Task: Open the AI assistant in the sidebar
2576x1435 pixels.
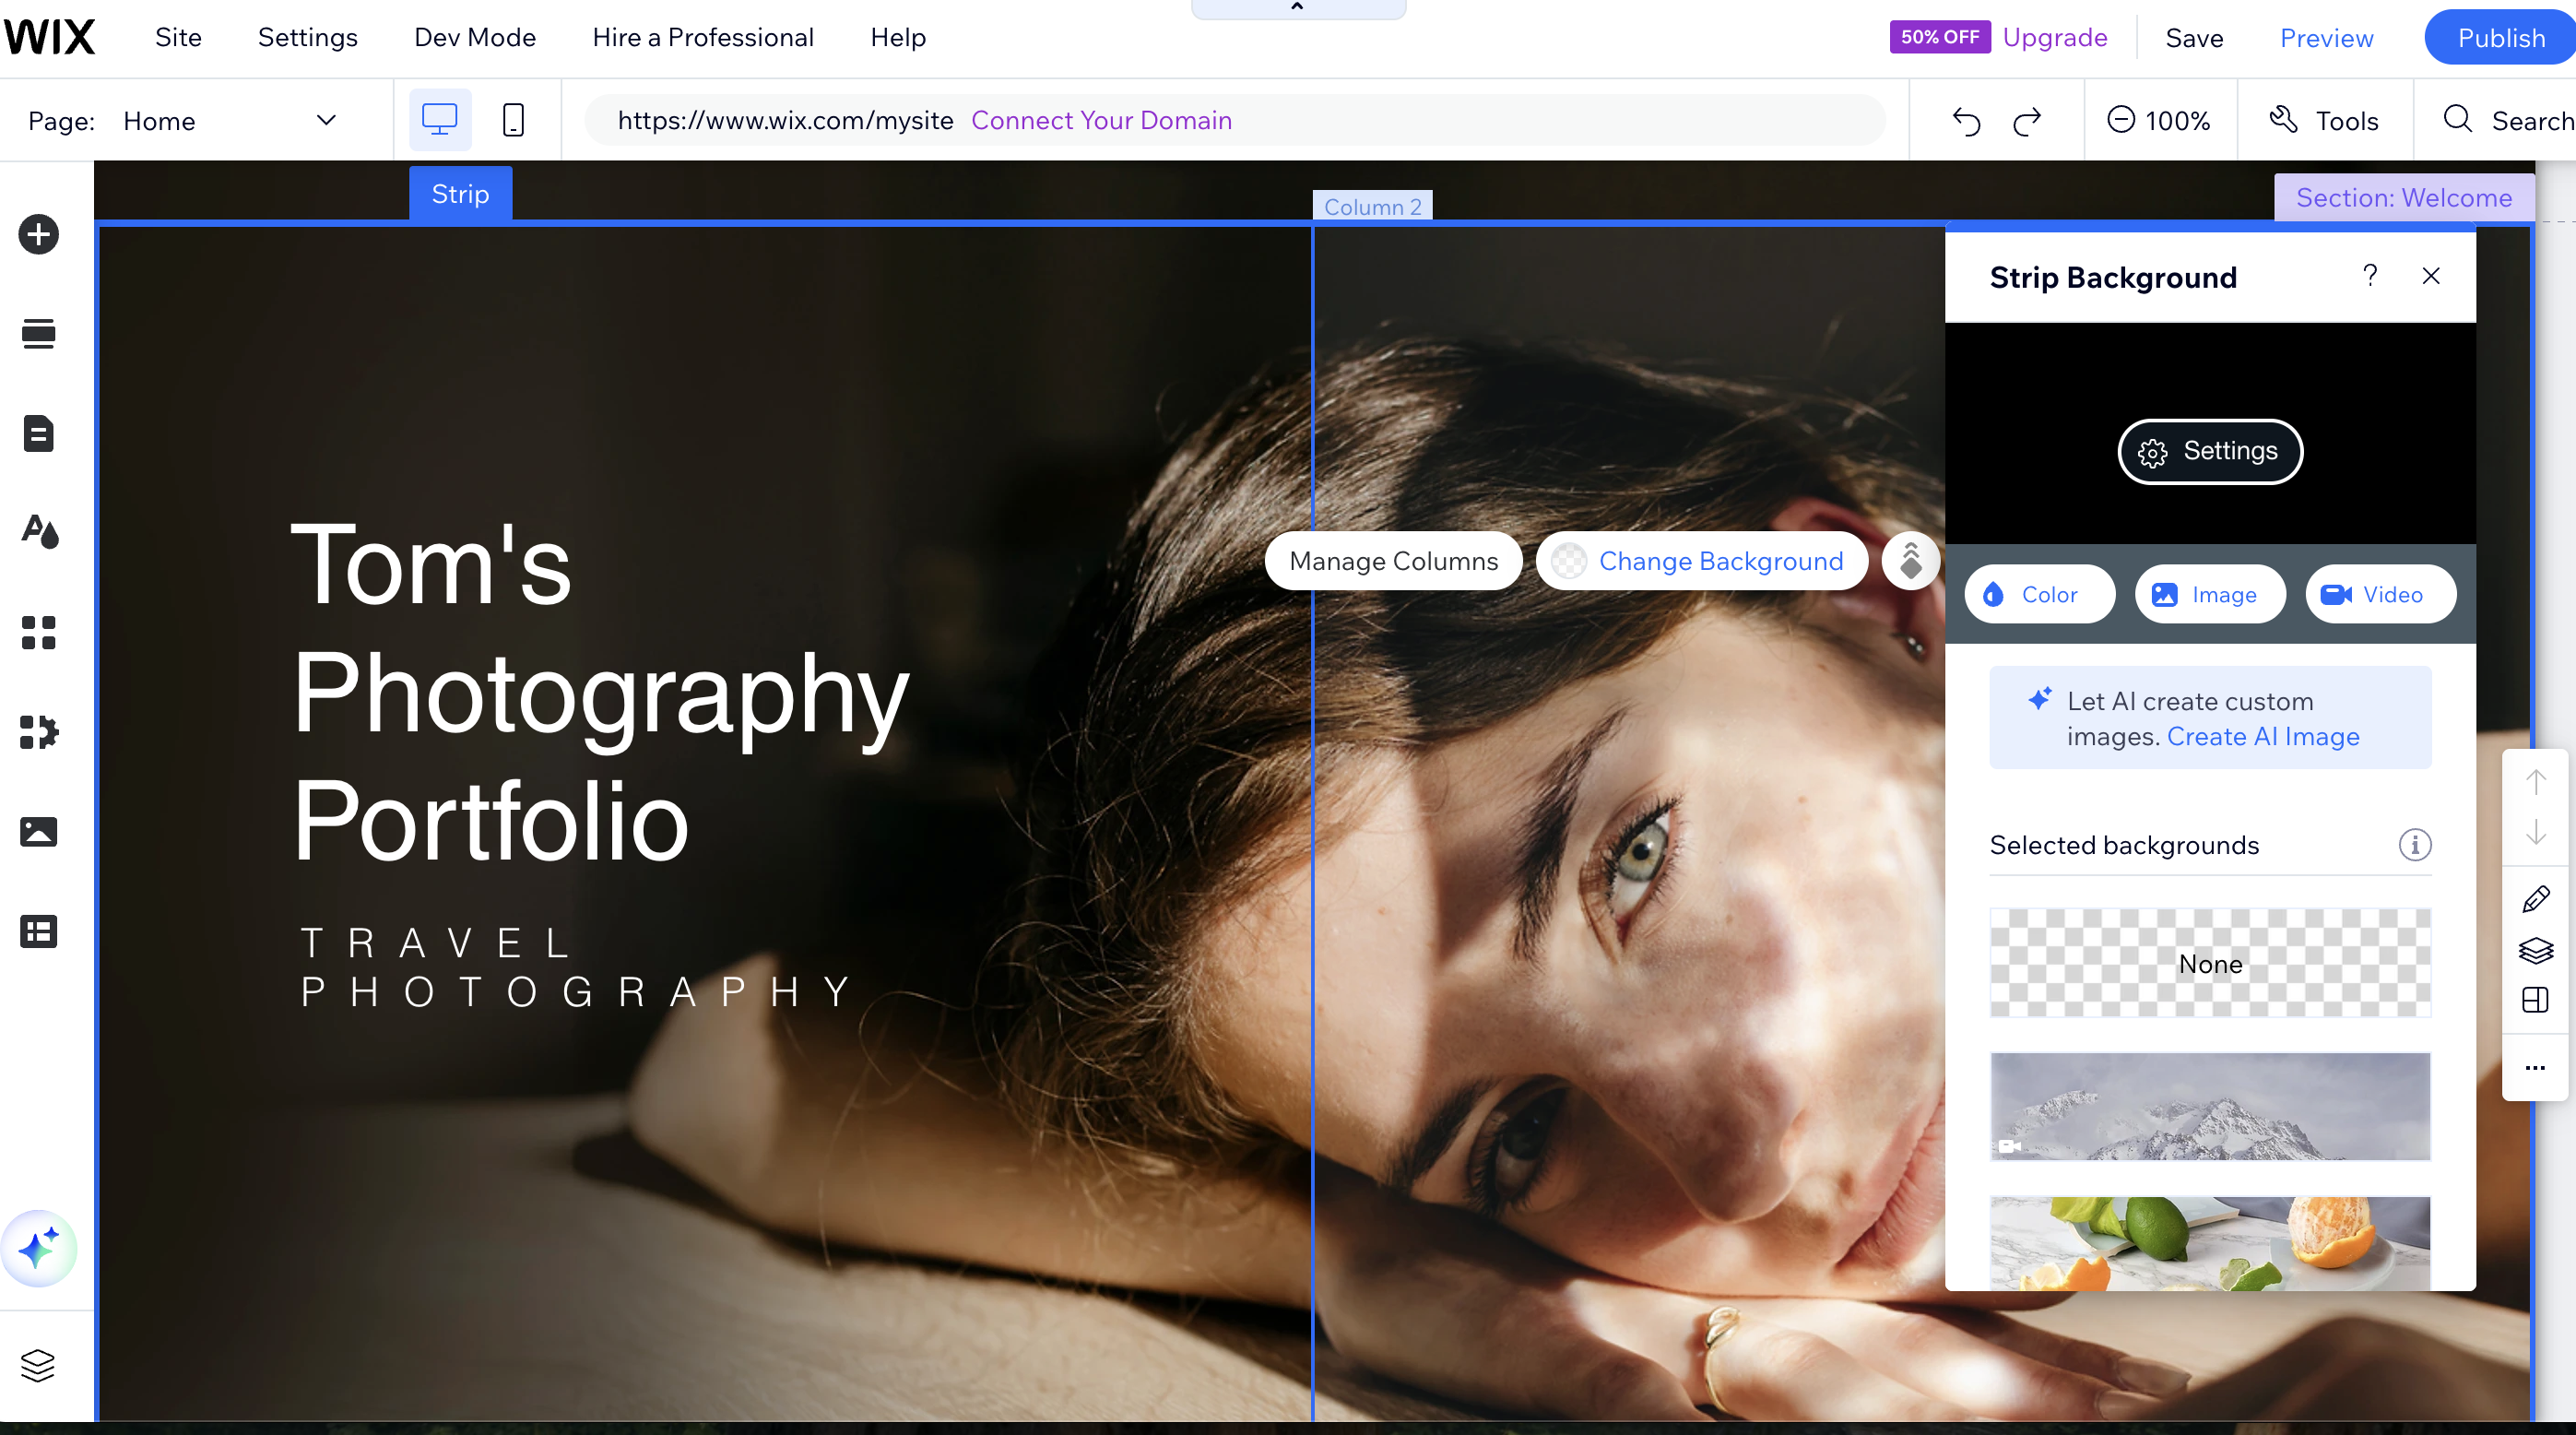Action: click(40, 1248)
